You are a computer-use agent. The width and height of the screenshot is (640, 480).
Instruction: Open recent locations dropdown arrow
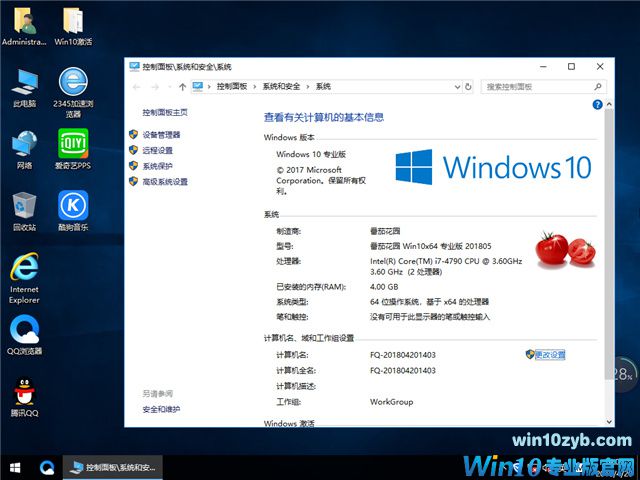tap(170, 87)
